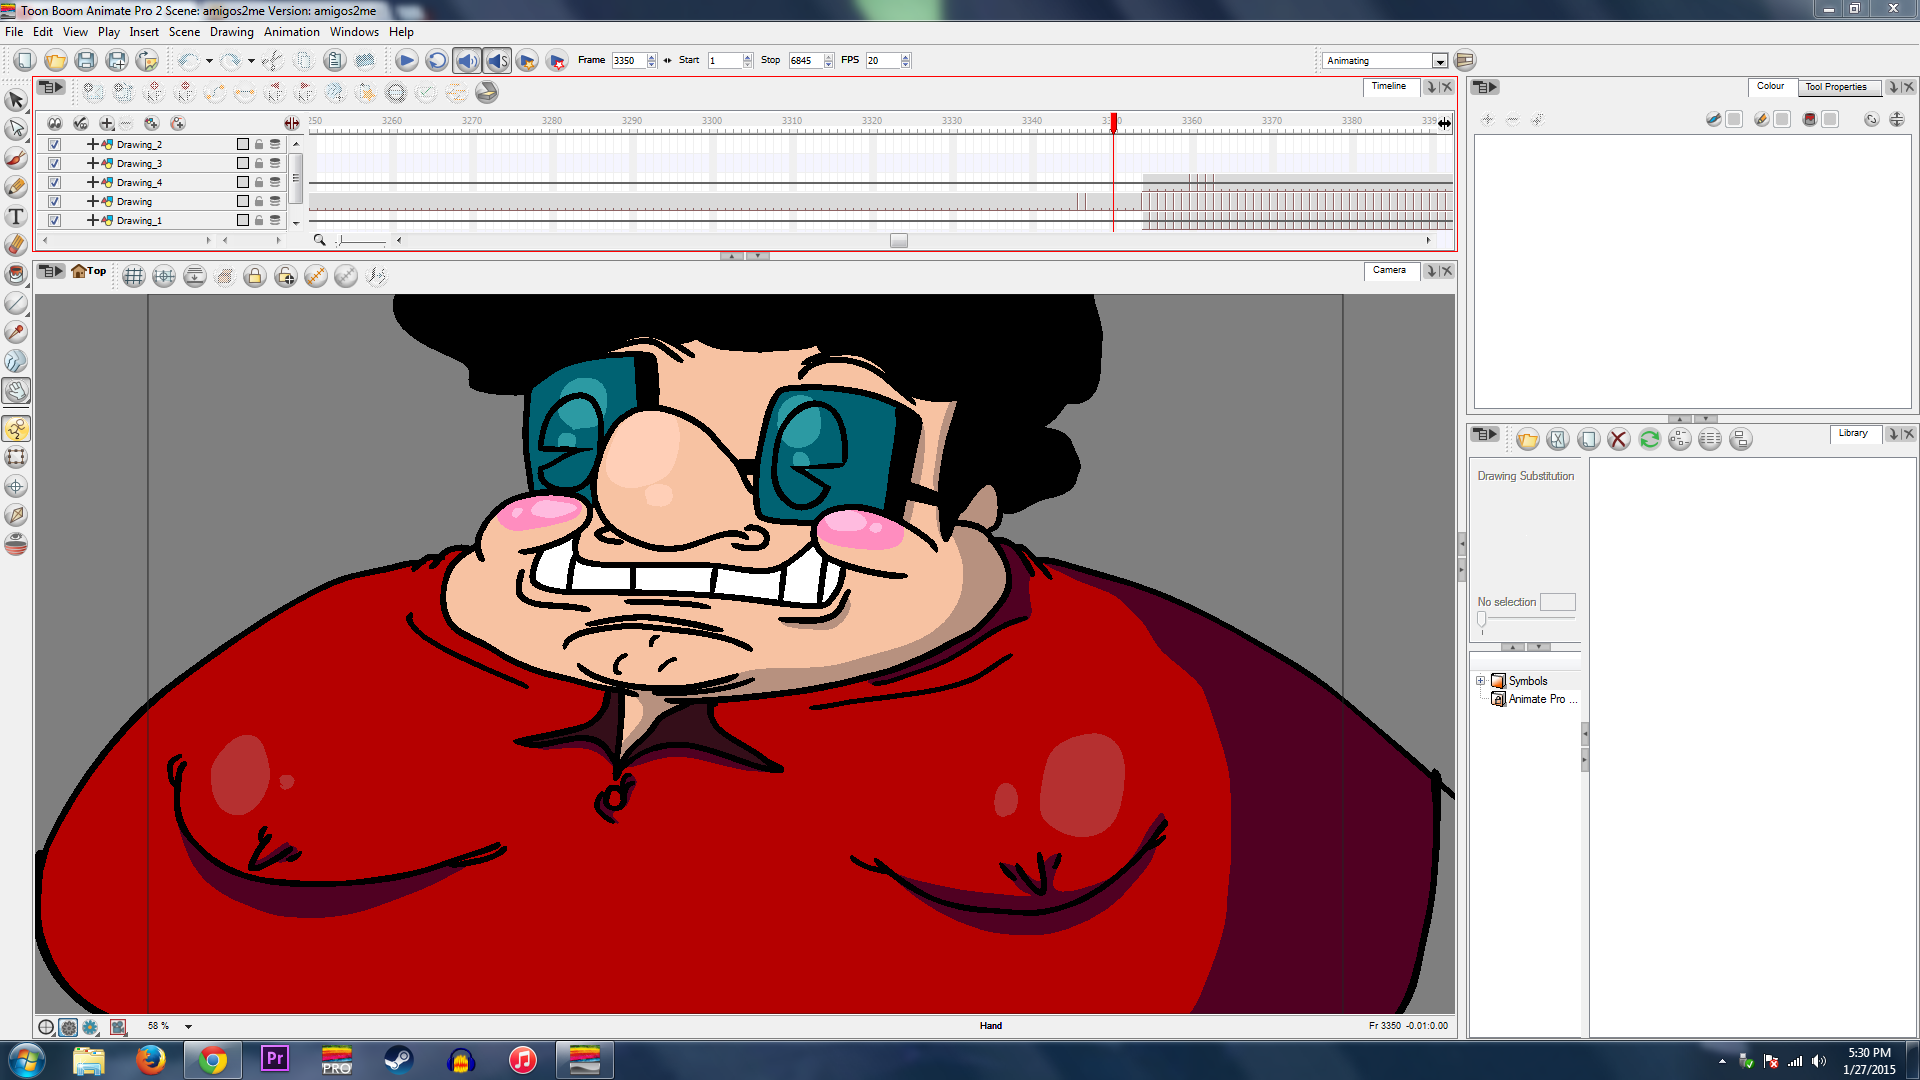
Task: Open the Timeline view menu button
Action: tap(50, 88)
